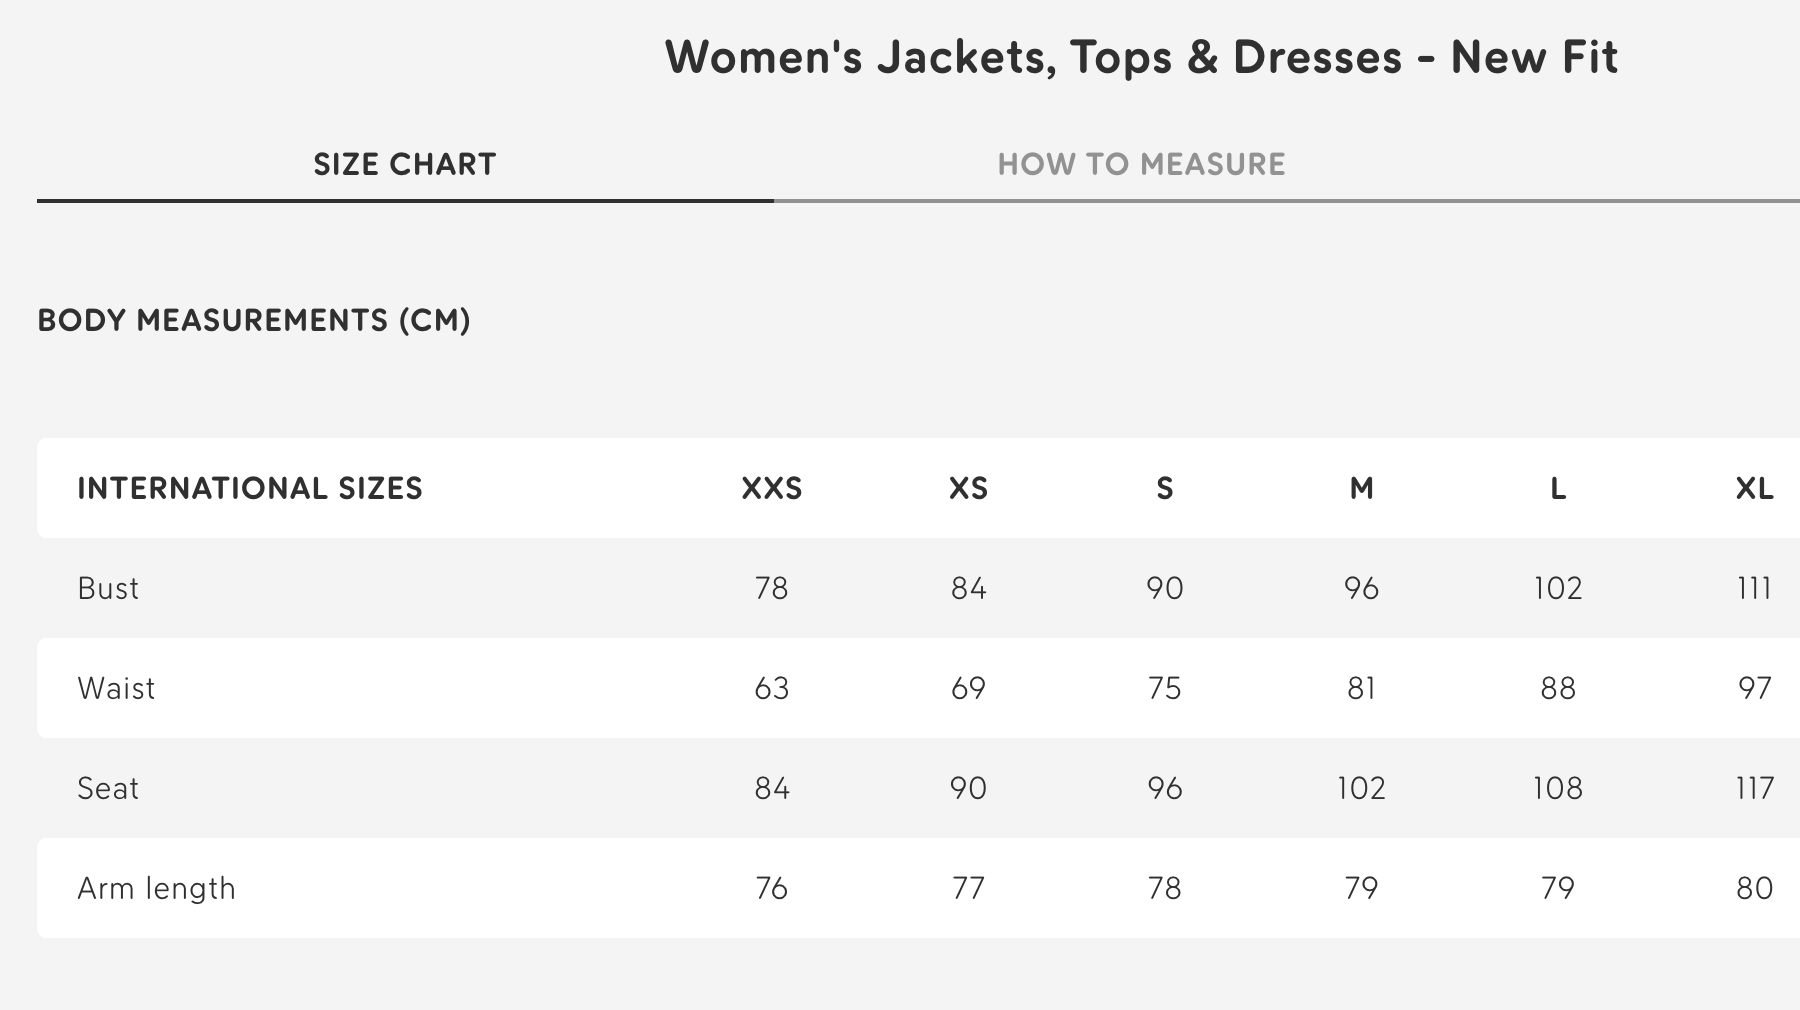The image size is (1800, 1010).
Task: Click the XXS column header
Action: [770, 489]
